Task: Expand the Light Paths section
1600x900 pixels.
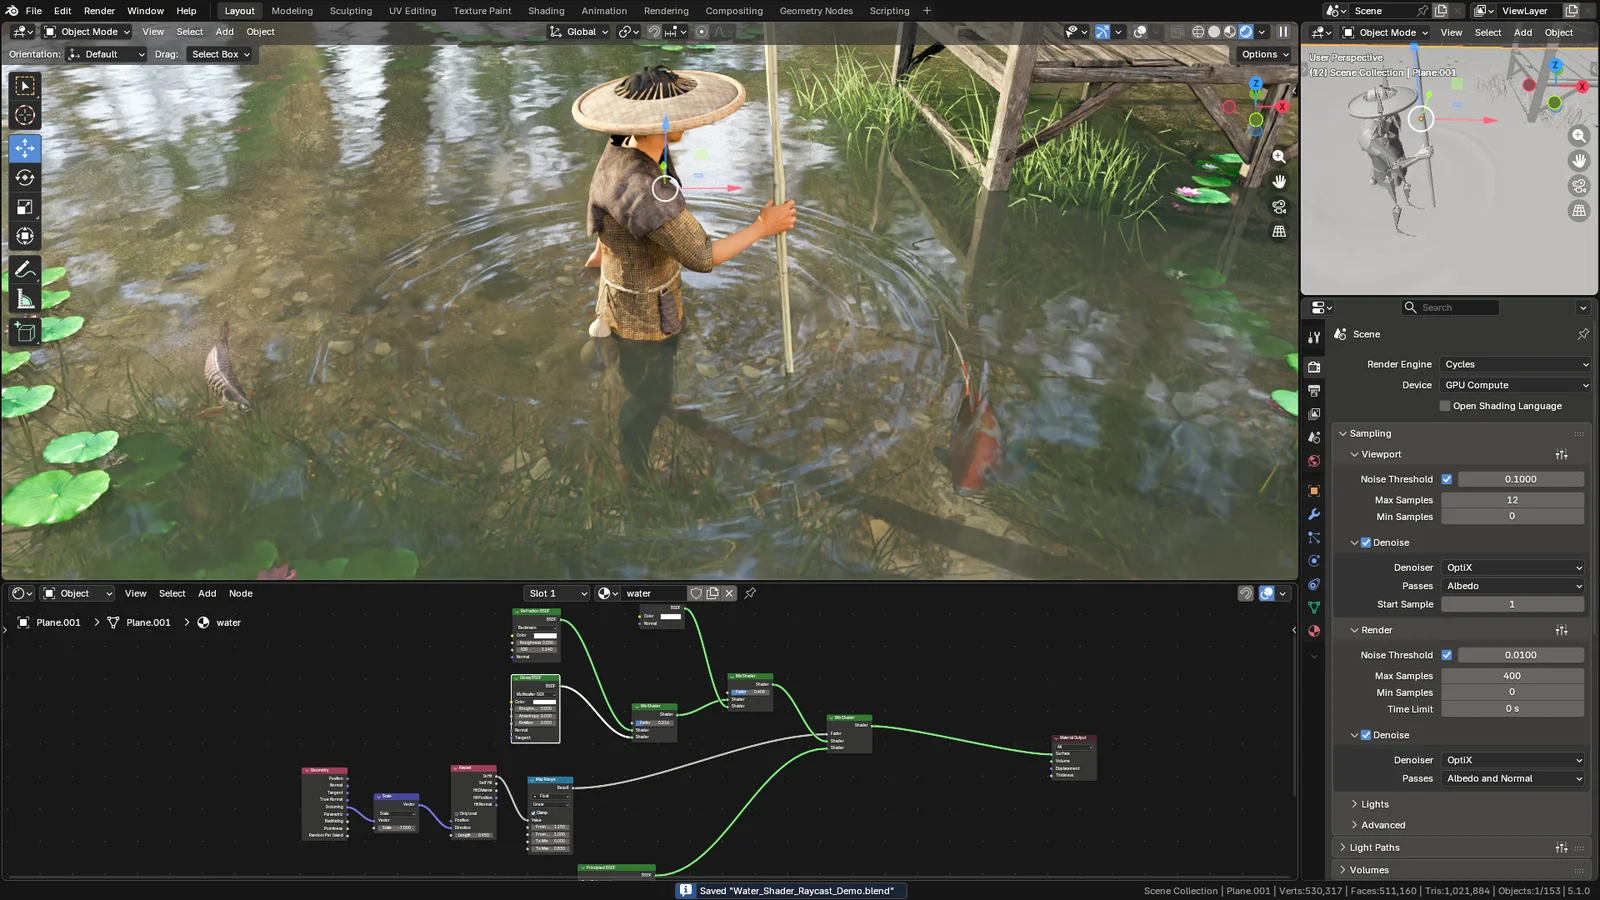Action: 1373,846
